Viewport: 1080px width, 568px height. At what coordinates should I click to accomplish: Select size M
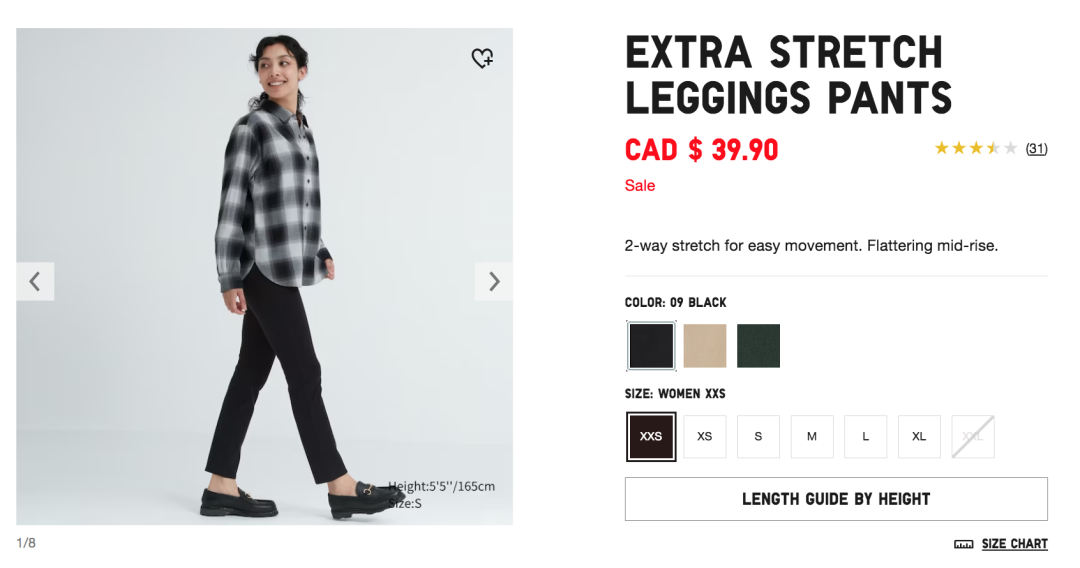812,437
